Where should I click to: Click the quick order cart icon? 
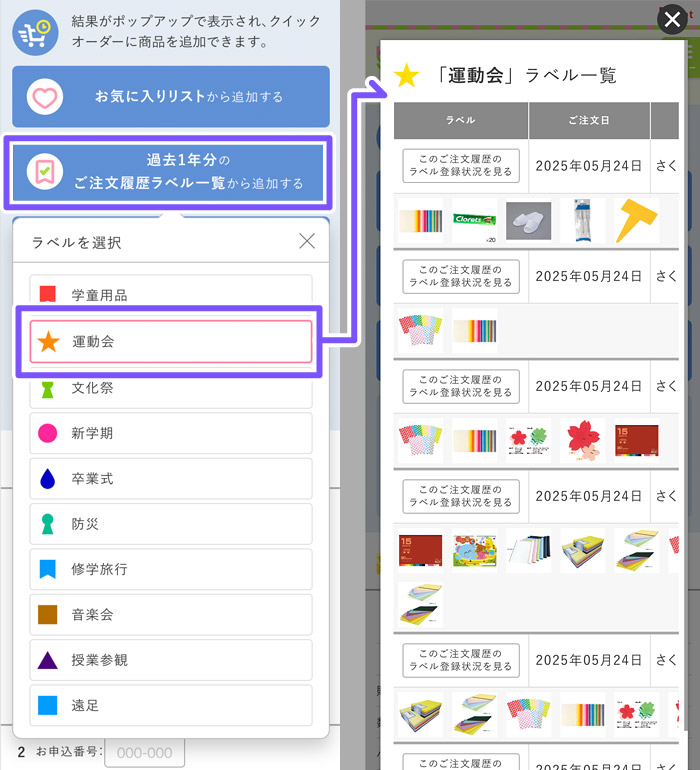[35, 32]
